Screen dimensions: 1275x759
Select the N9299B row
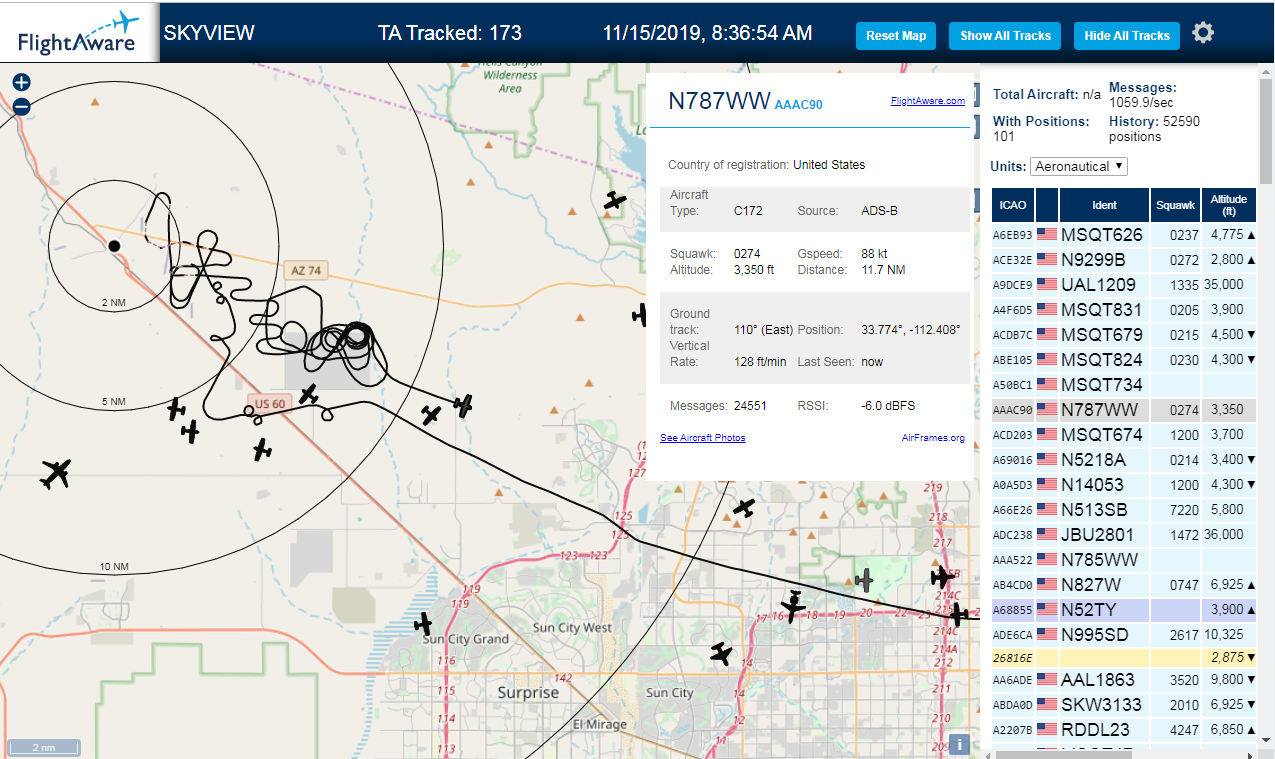click(1124, 260)
